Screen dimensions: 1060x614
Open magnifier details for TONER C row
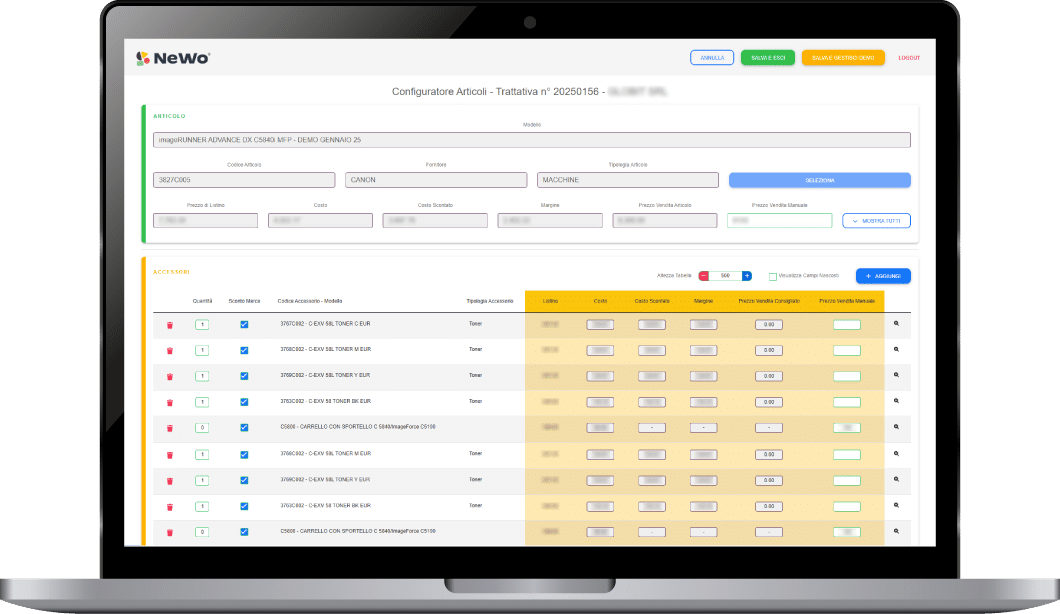pos(896,323)
